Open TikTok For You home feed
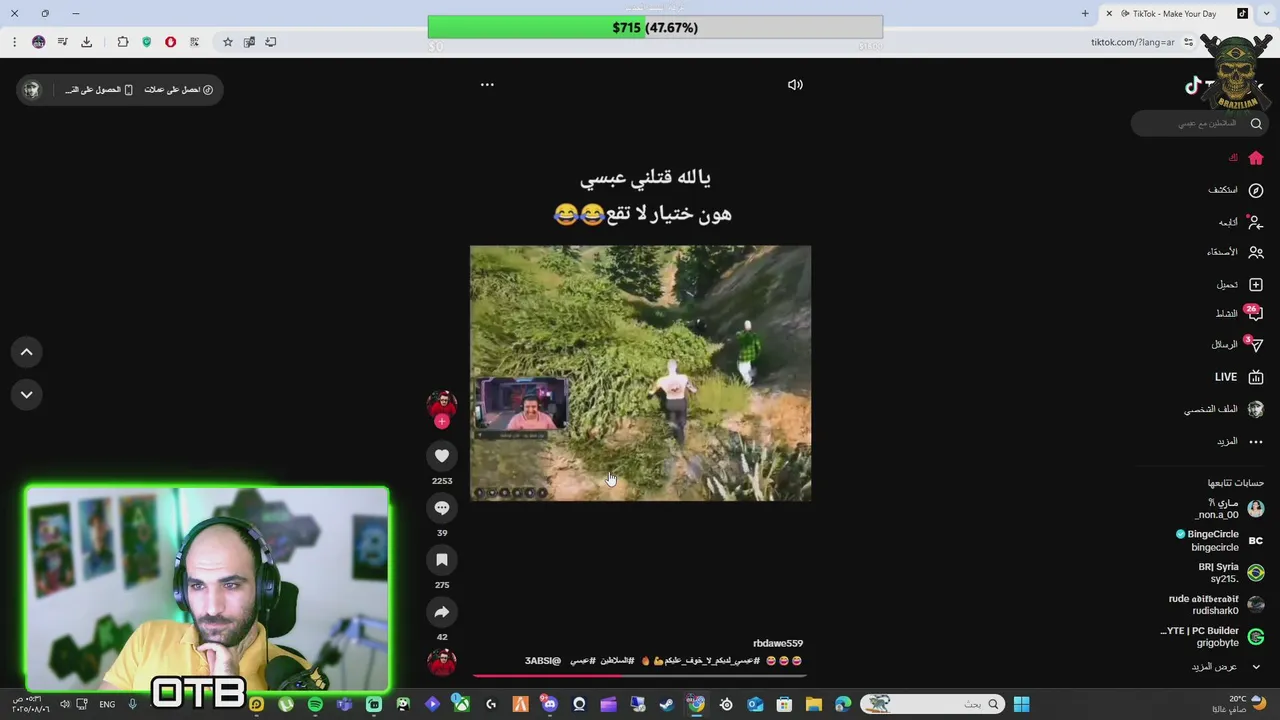This screenshot has width=1280, height=720. point(1246,158)
